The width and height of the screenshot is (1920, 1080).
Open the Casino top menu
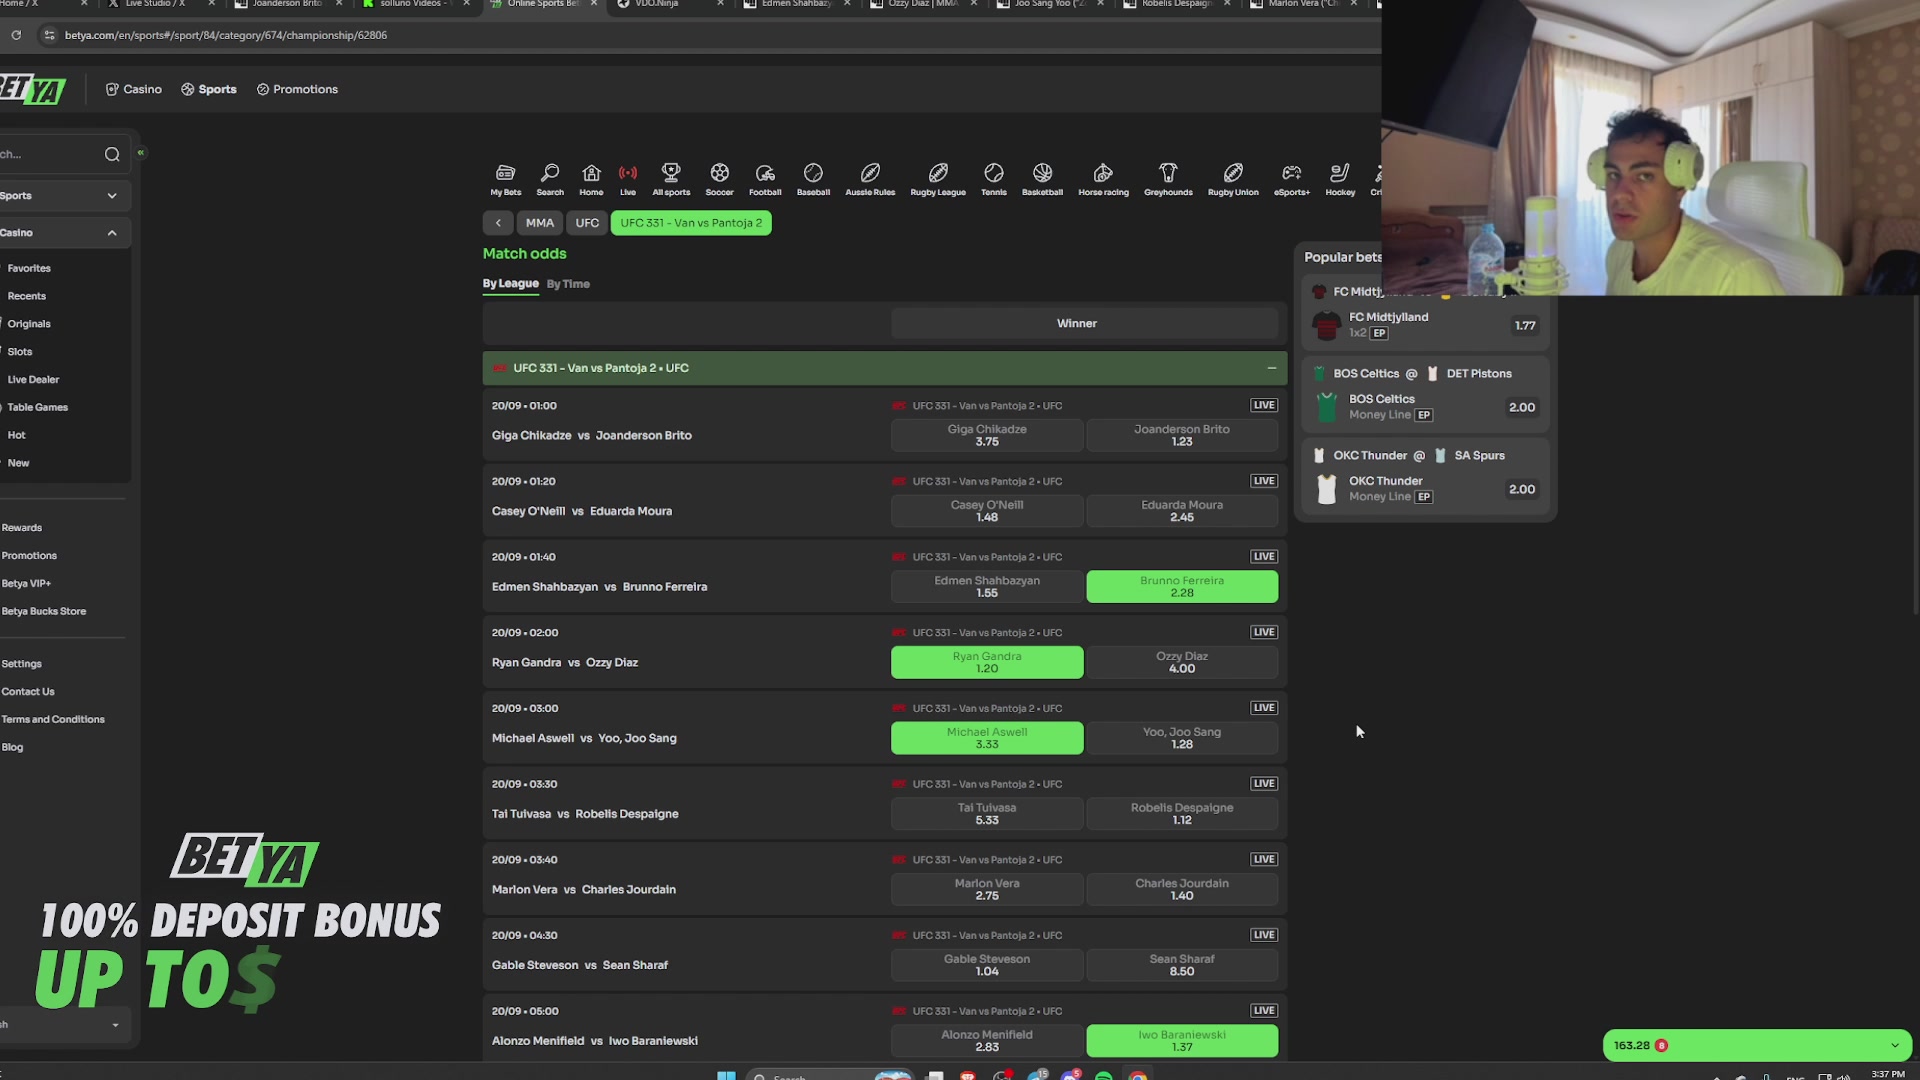point(134,89)
